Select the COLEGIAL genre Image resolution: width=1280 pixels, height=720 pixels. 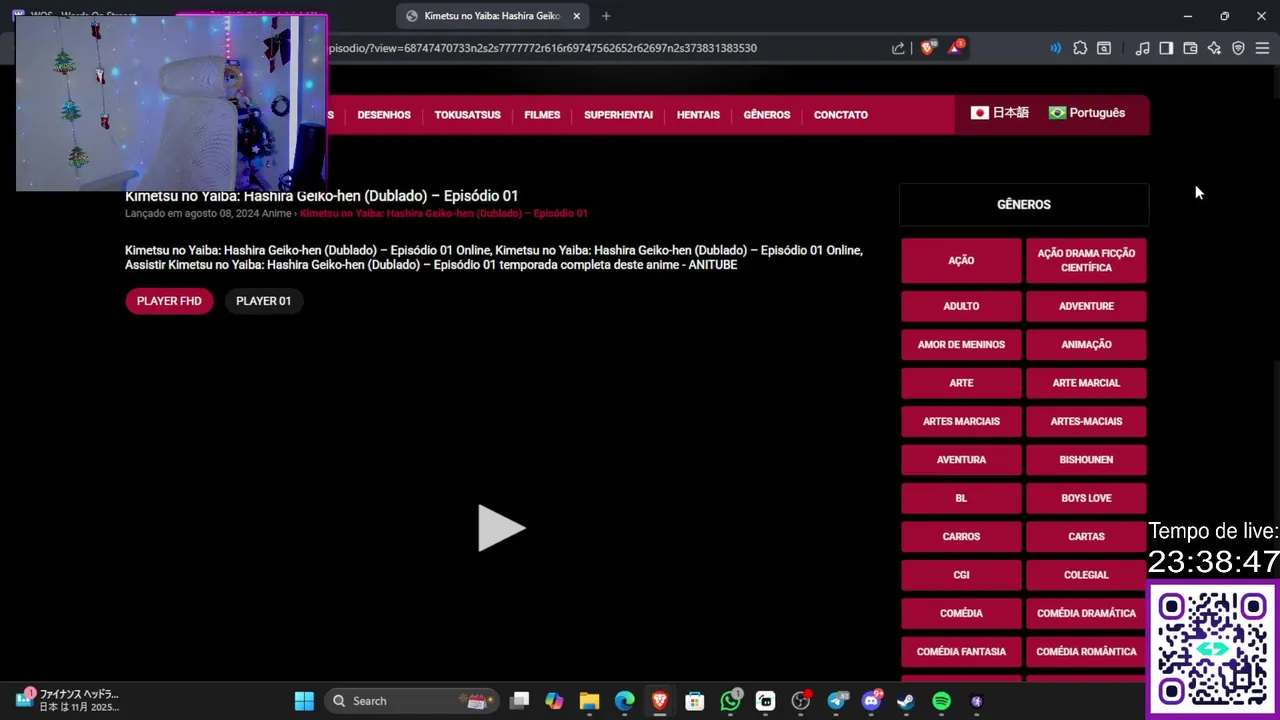pos(1086,575)
